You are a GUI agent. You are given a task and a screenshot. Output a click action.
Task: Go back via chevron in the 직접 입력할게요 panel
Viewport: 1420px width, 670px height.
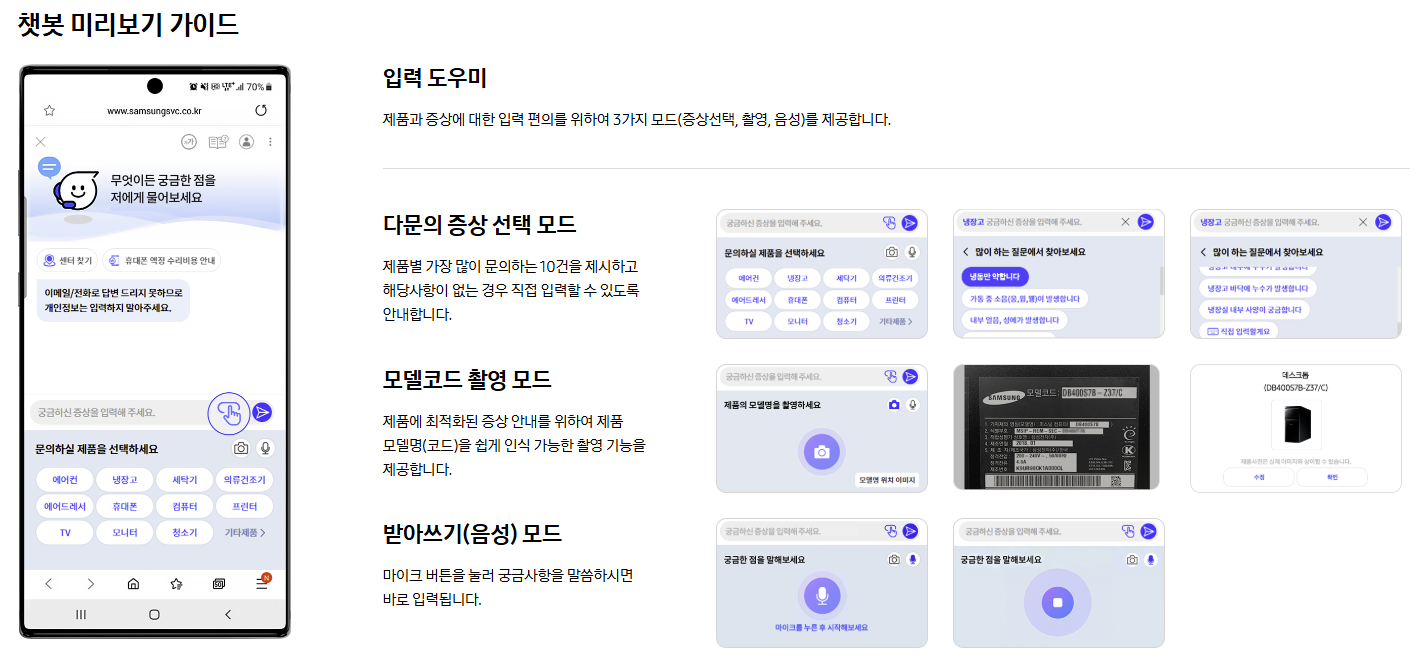[1203, 252]
